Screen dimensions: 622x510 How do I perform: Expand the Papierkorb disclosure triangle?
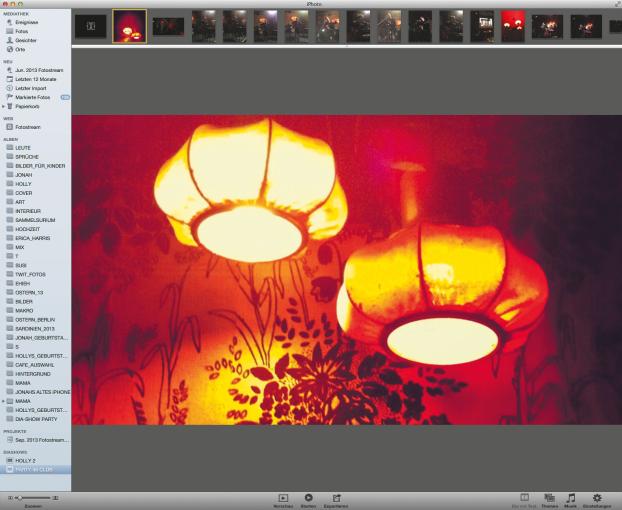pyautogui.click(x=4, y=106)
